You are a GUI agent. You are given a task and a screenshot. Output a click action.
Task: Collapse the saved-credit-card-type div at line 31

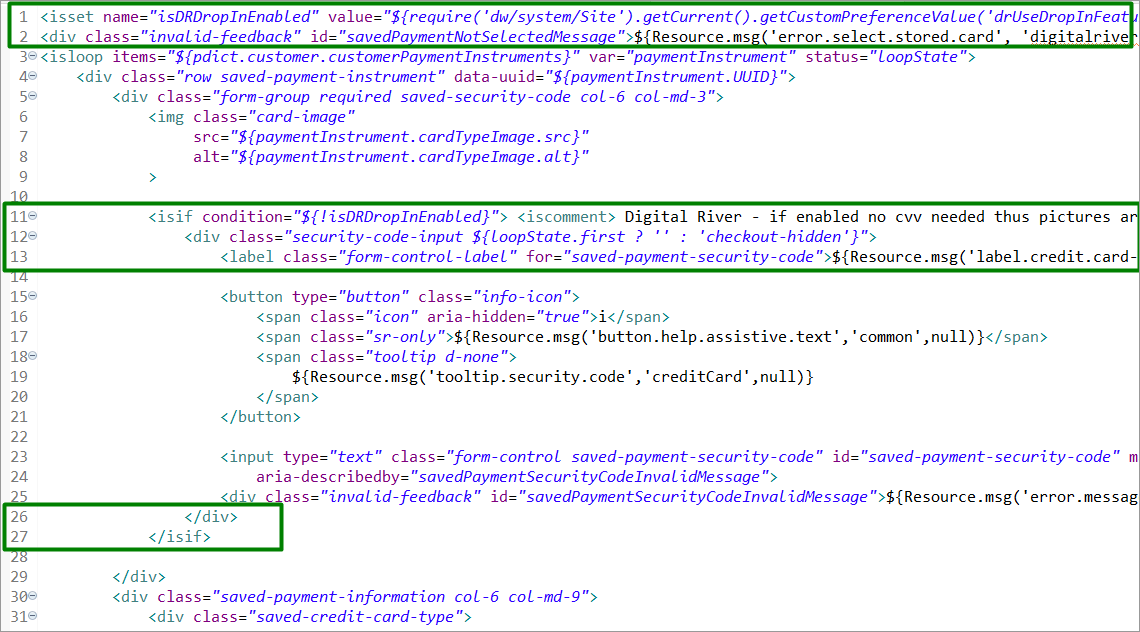[x=31, y=617]
